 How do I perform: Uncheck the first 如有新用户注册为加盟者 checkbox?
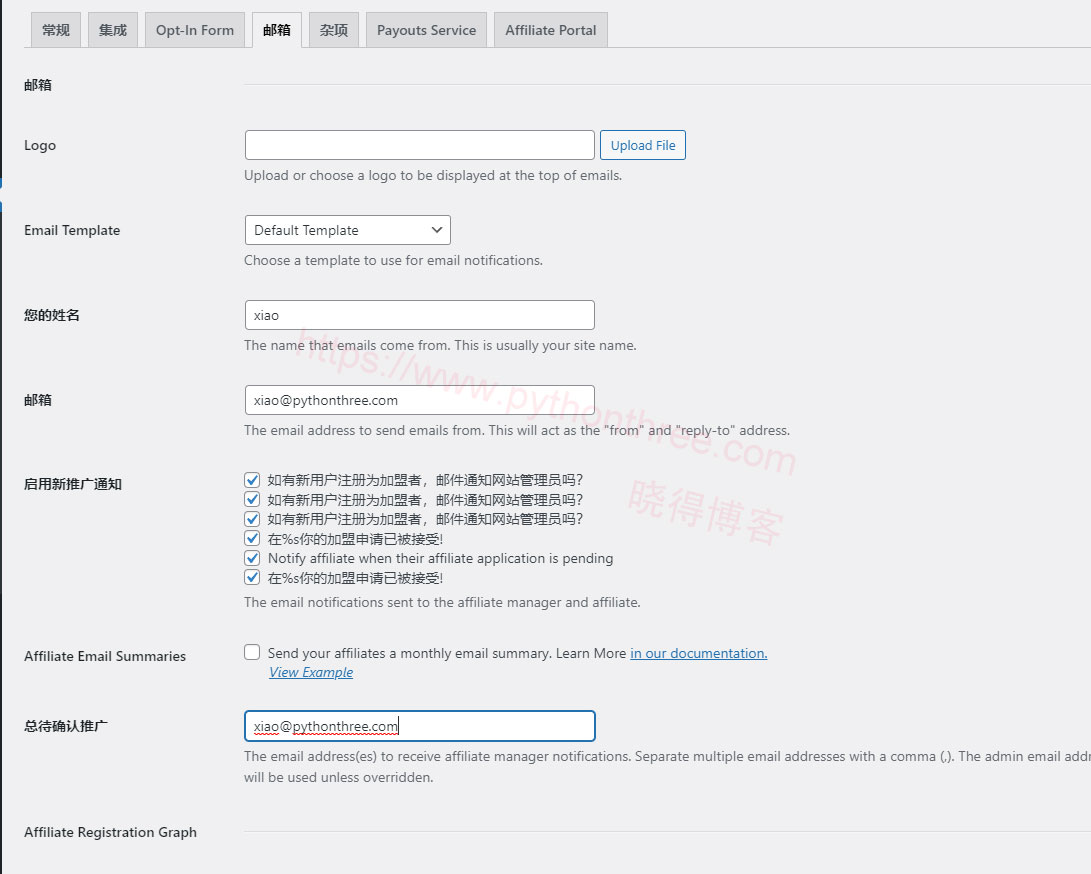click(x=252, y=479)
